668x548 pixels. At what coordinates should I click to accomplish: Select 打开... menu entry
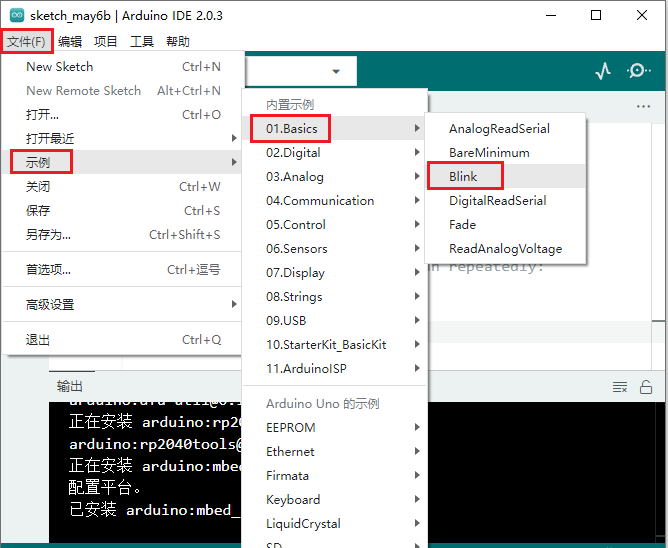123,115
